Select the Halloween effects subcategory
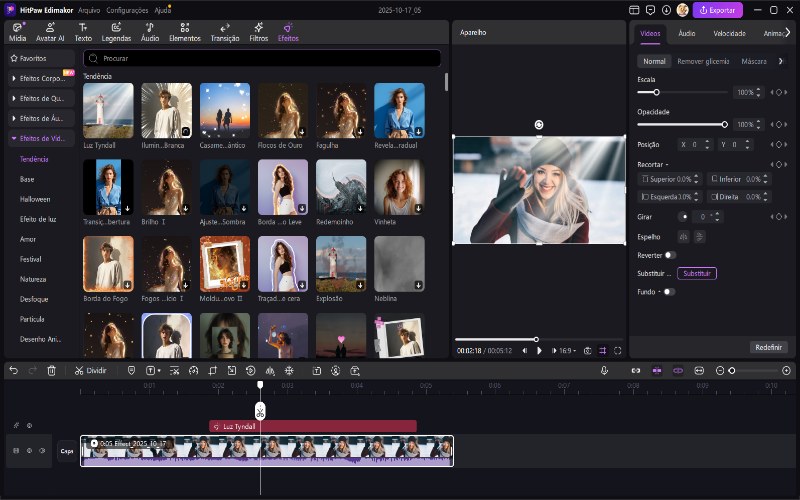The image size is (800, 500). (35, 199)
